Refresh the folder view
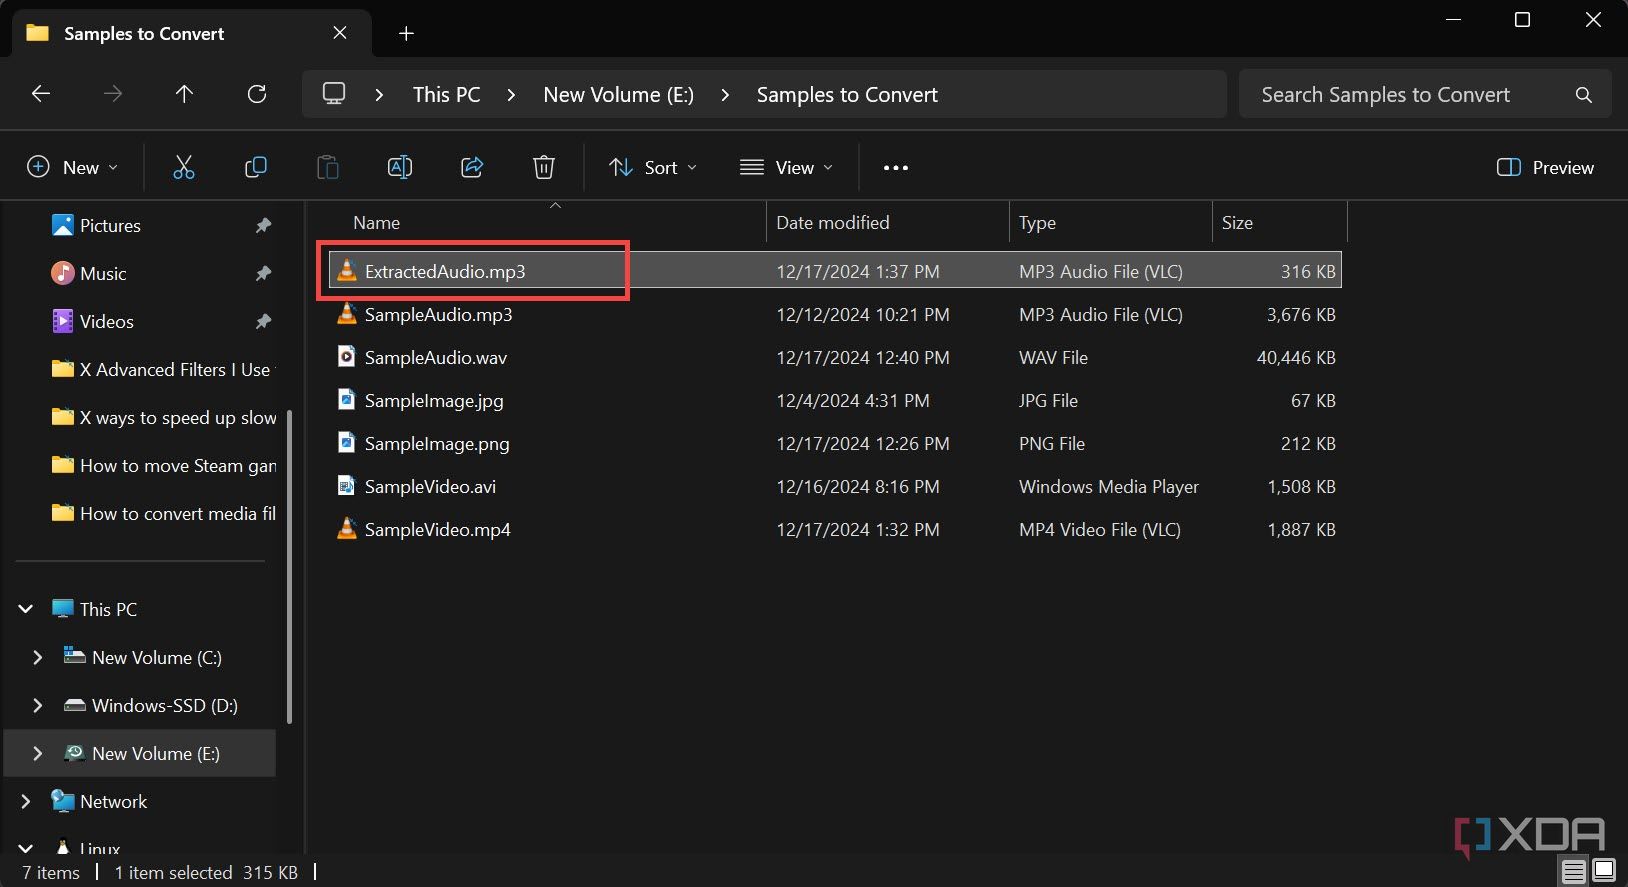The height and width of the screenshot is (887, 1628). click(257, 94)
